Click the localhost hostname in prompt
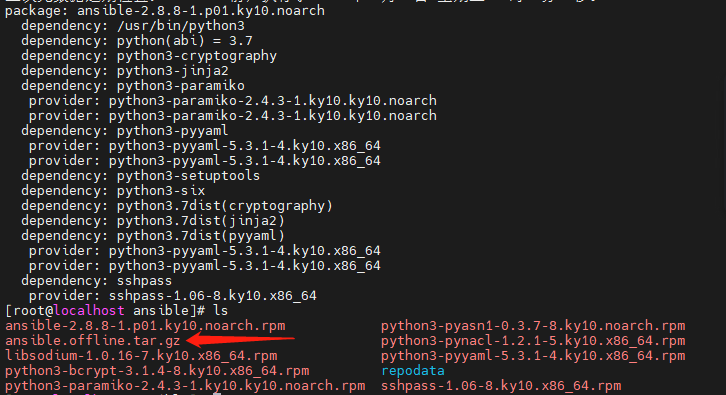 click(x=89, y=310)
